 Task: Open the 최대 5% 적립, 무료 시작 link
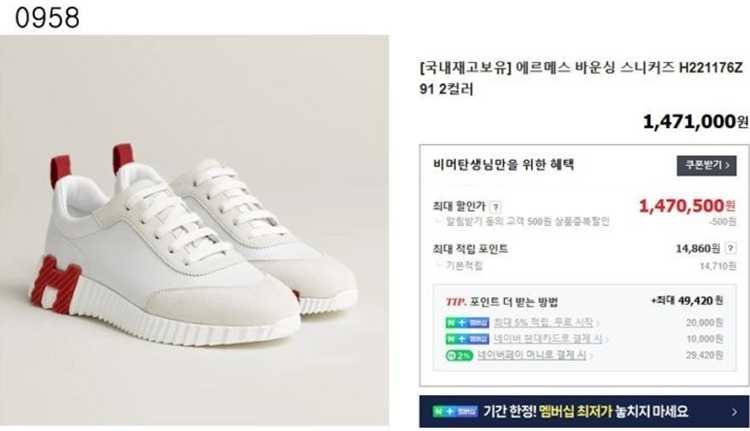tap(543, 322)
